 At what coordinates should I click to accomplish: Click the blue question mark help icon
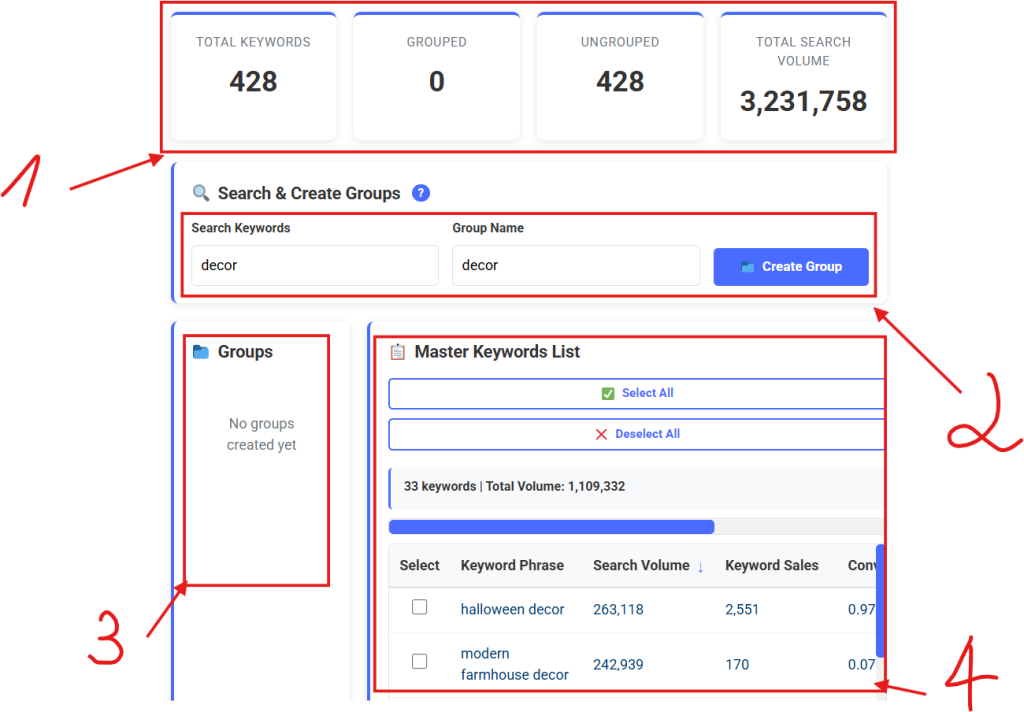[x=421, y=193]
